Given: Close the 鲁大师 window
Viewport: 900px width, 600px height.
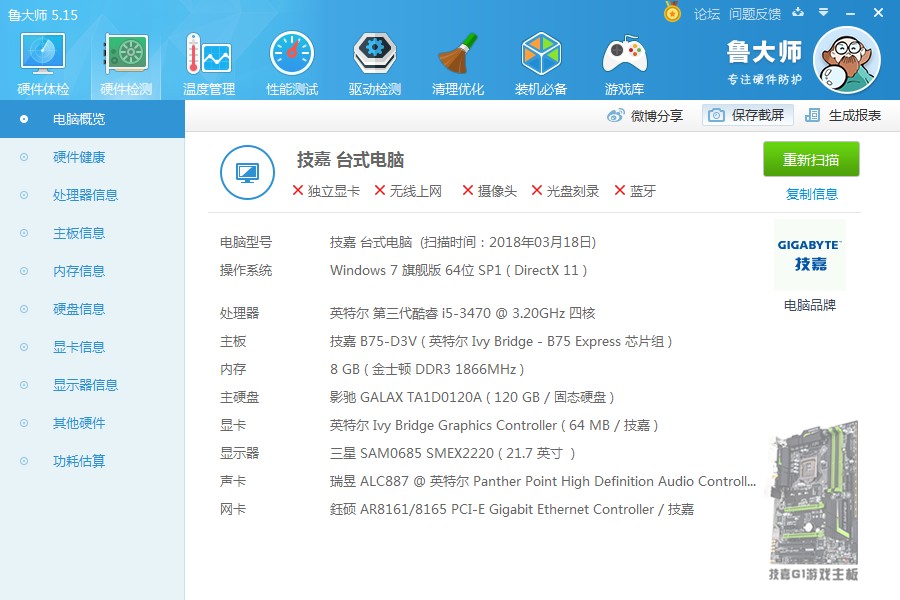Looking at the screenshot, I should click(878, 13).
